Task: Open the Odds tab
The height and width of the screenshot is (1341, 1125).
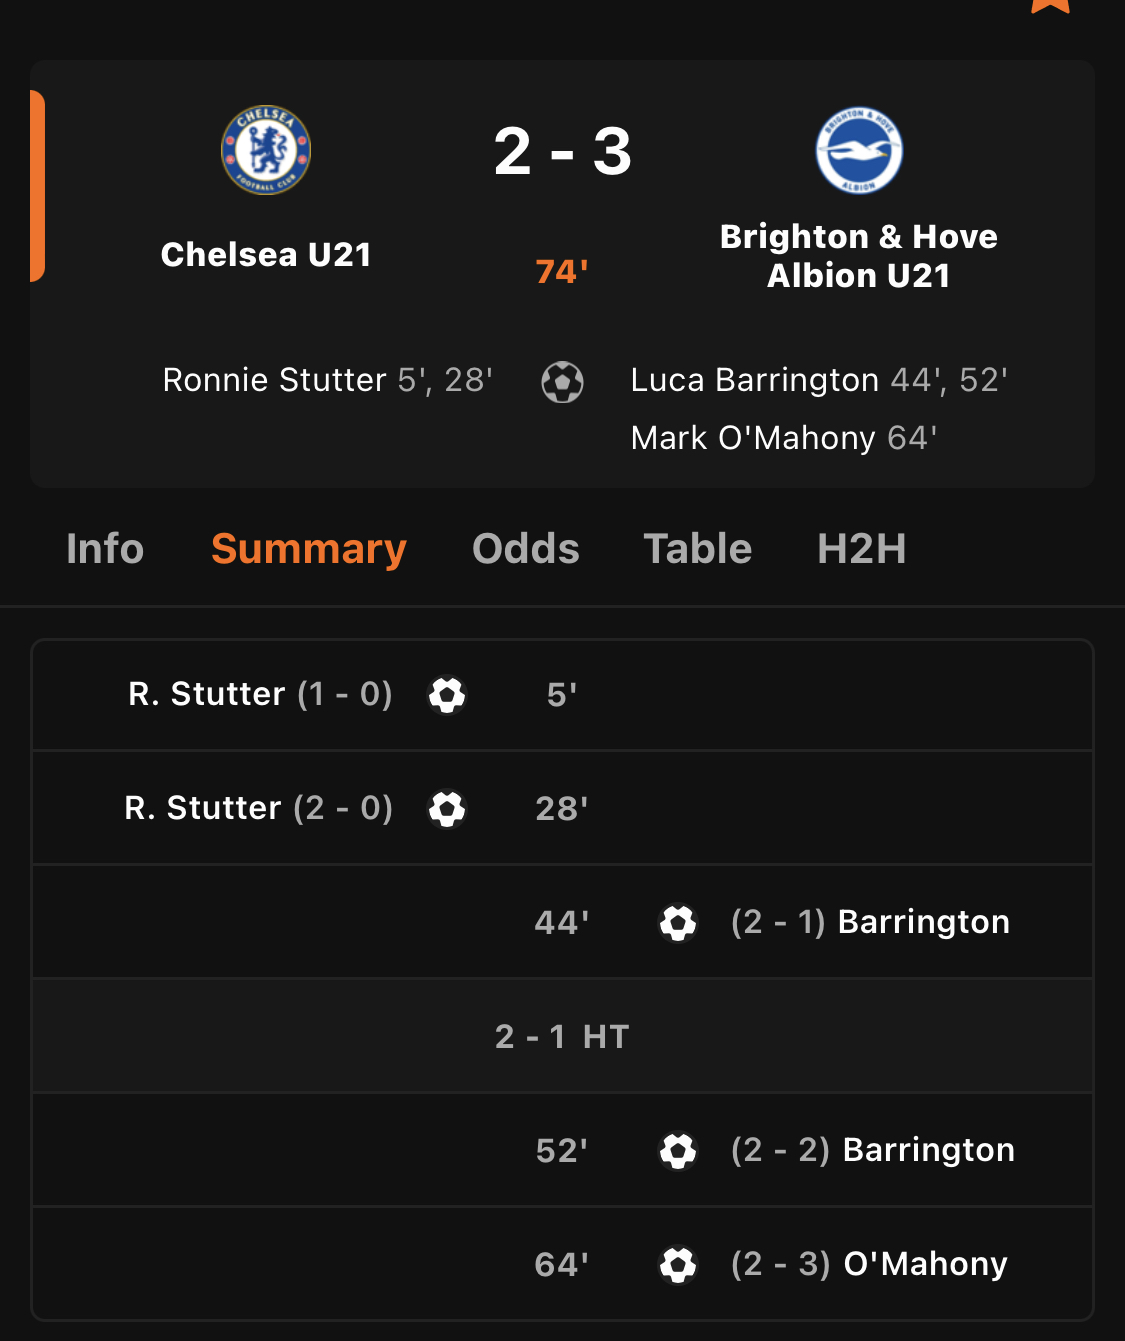Action: [526, 549]
